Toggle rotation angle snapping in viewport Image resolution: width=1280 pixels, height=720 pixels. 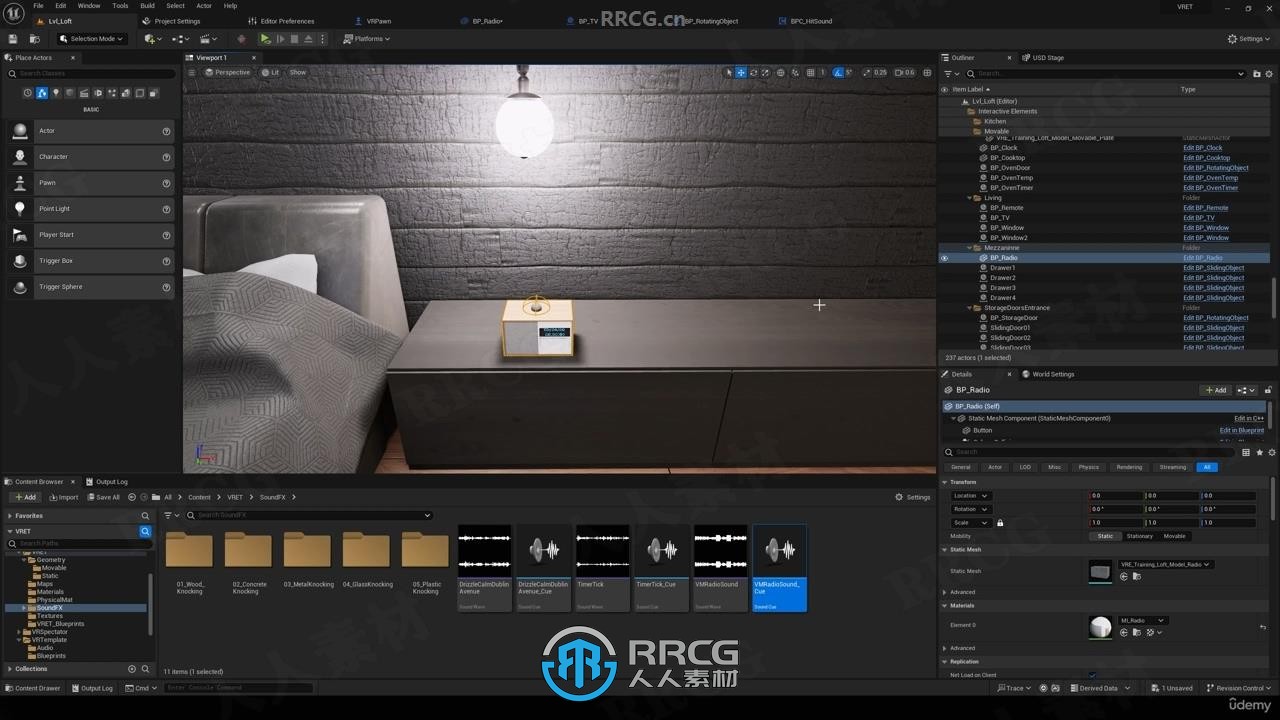[x=838, y=72]
